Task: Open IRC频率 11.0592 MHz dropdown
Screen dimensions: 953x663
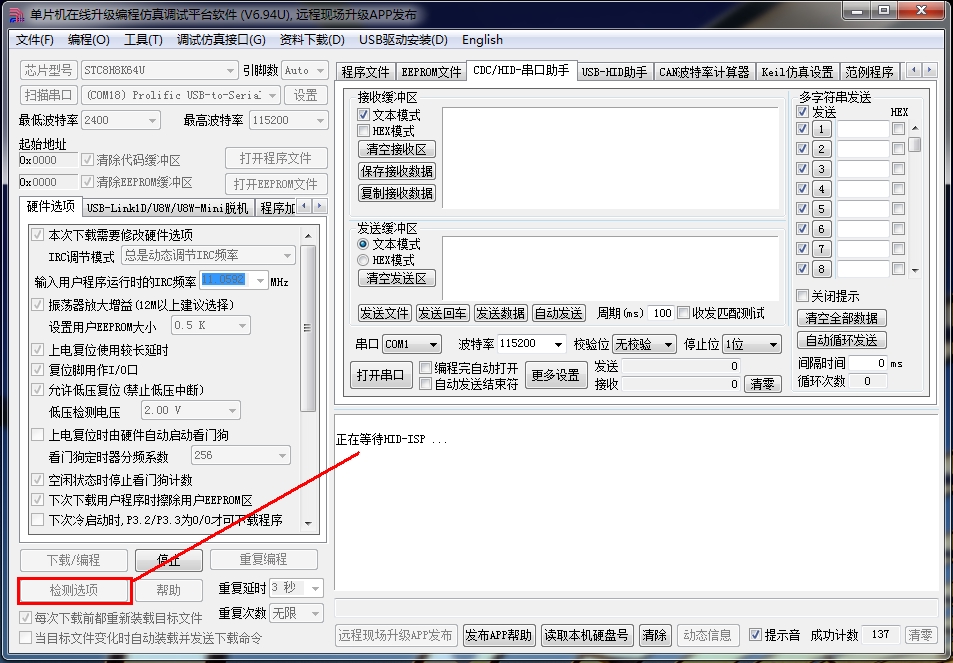Action: tap(261, 280)
